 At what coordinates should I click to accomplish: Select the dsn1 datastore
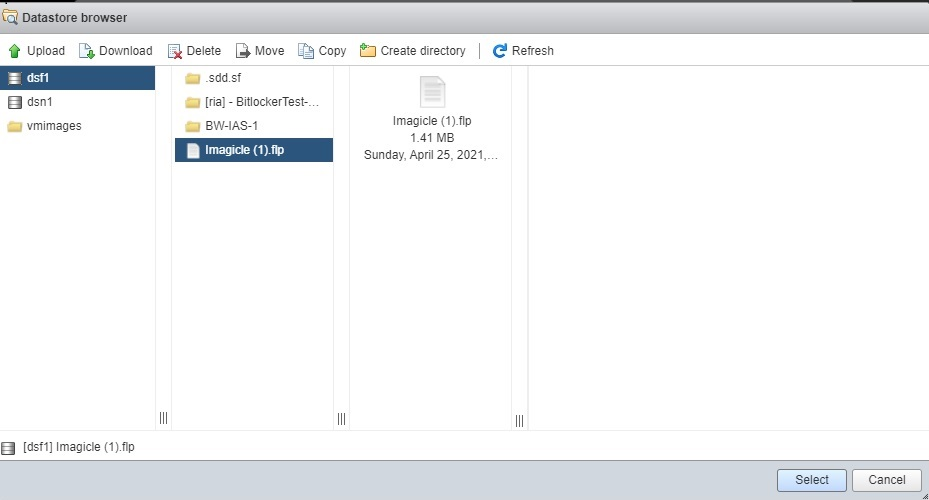[x=39, y=102]
